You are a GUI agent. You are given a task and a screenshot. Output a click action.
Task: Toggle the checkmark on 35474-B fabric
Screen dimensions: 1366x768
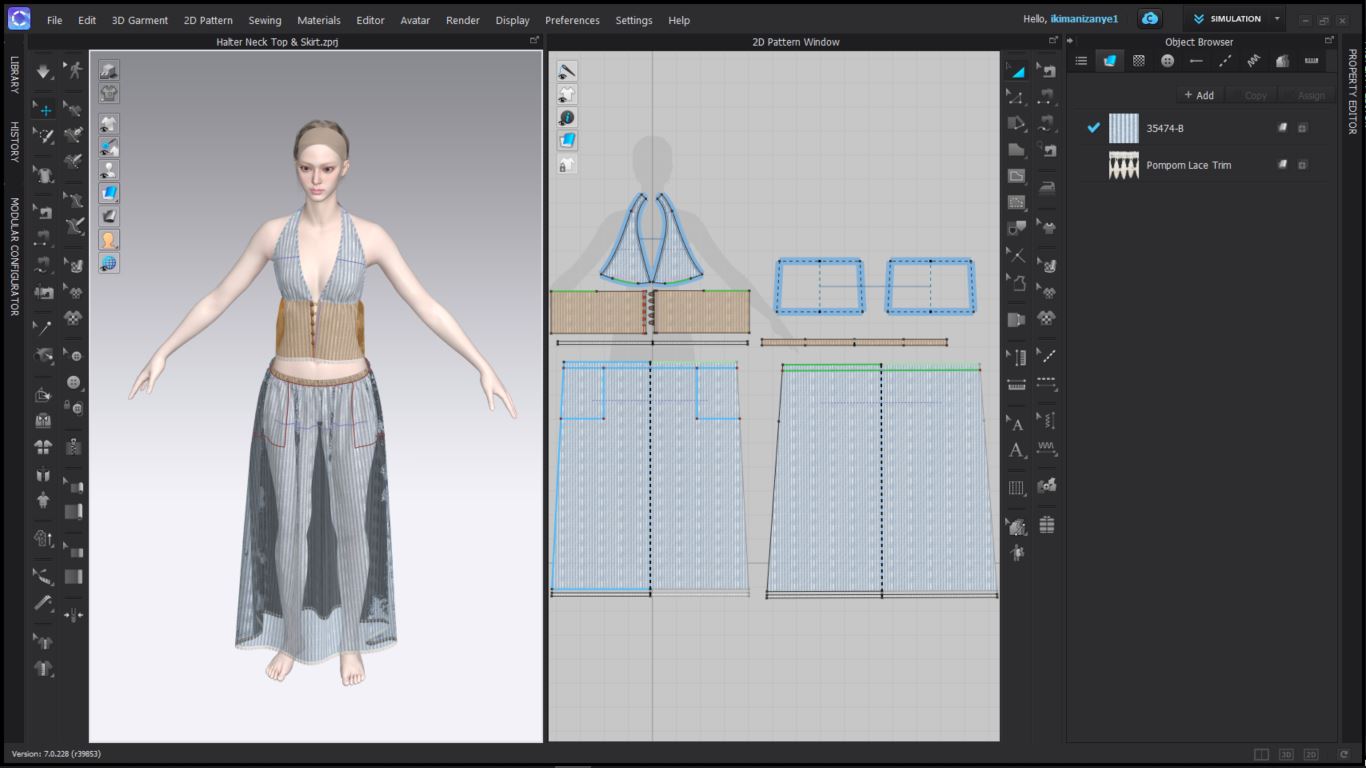click(x=1093, y=128)
